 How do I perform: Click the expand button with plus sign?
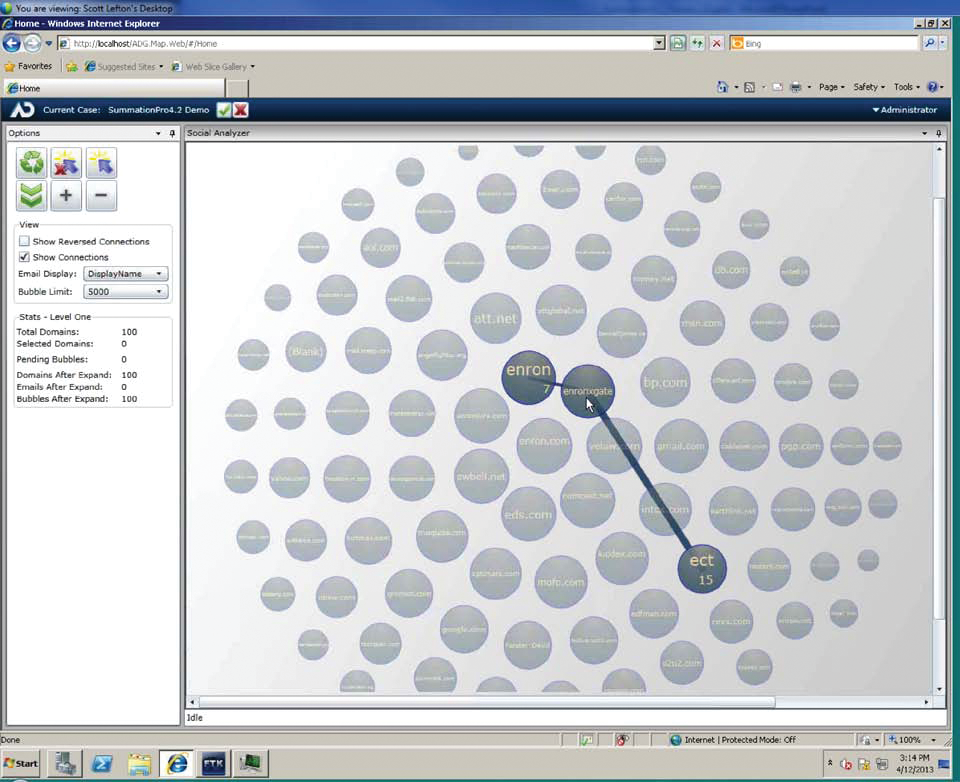coord(66,196)
